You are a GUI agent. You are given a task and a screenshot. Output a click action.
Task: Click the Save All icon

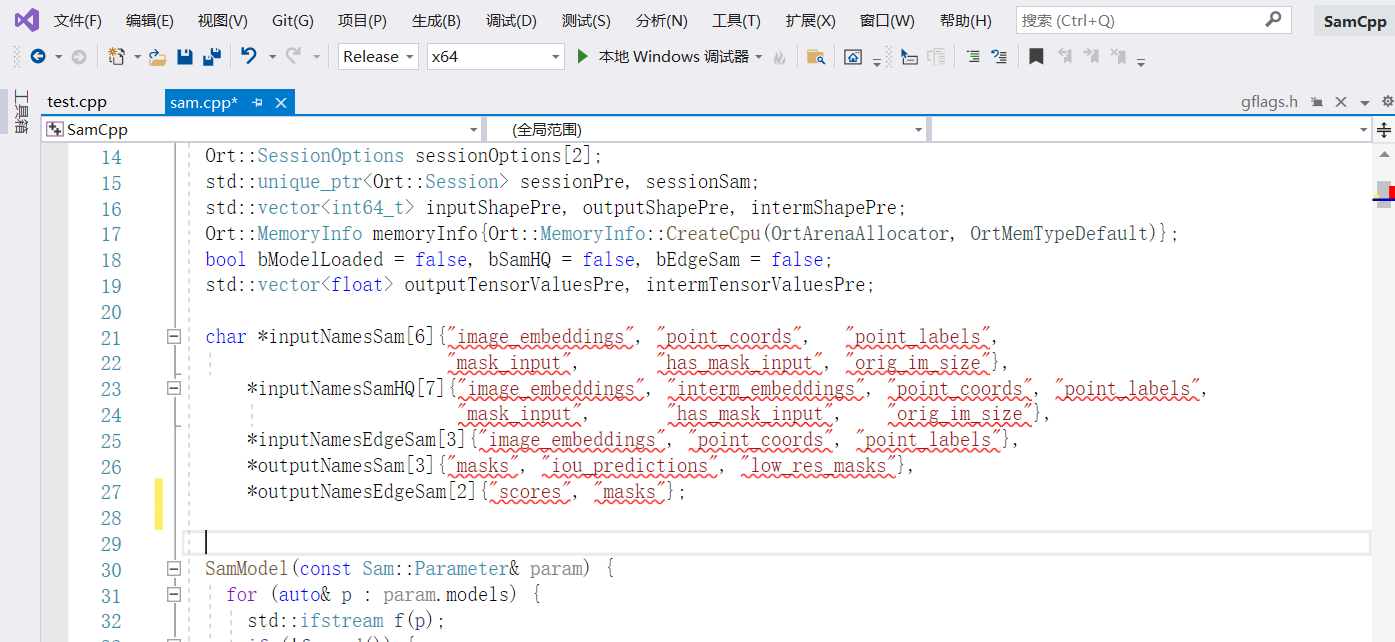tap(211, 57)
